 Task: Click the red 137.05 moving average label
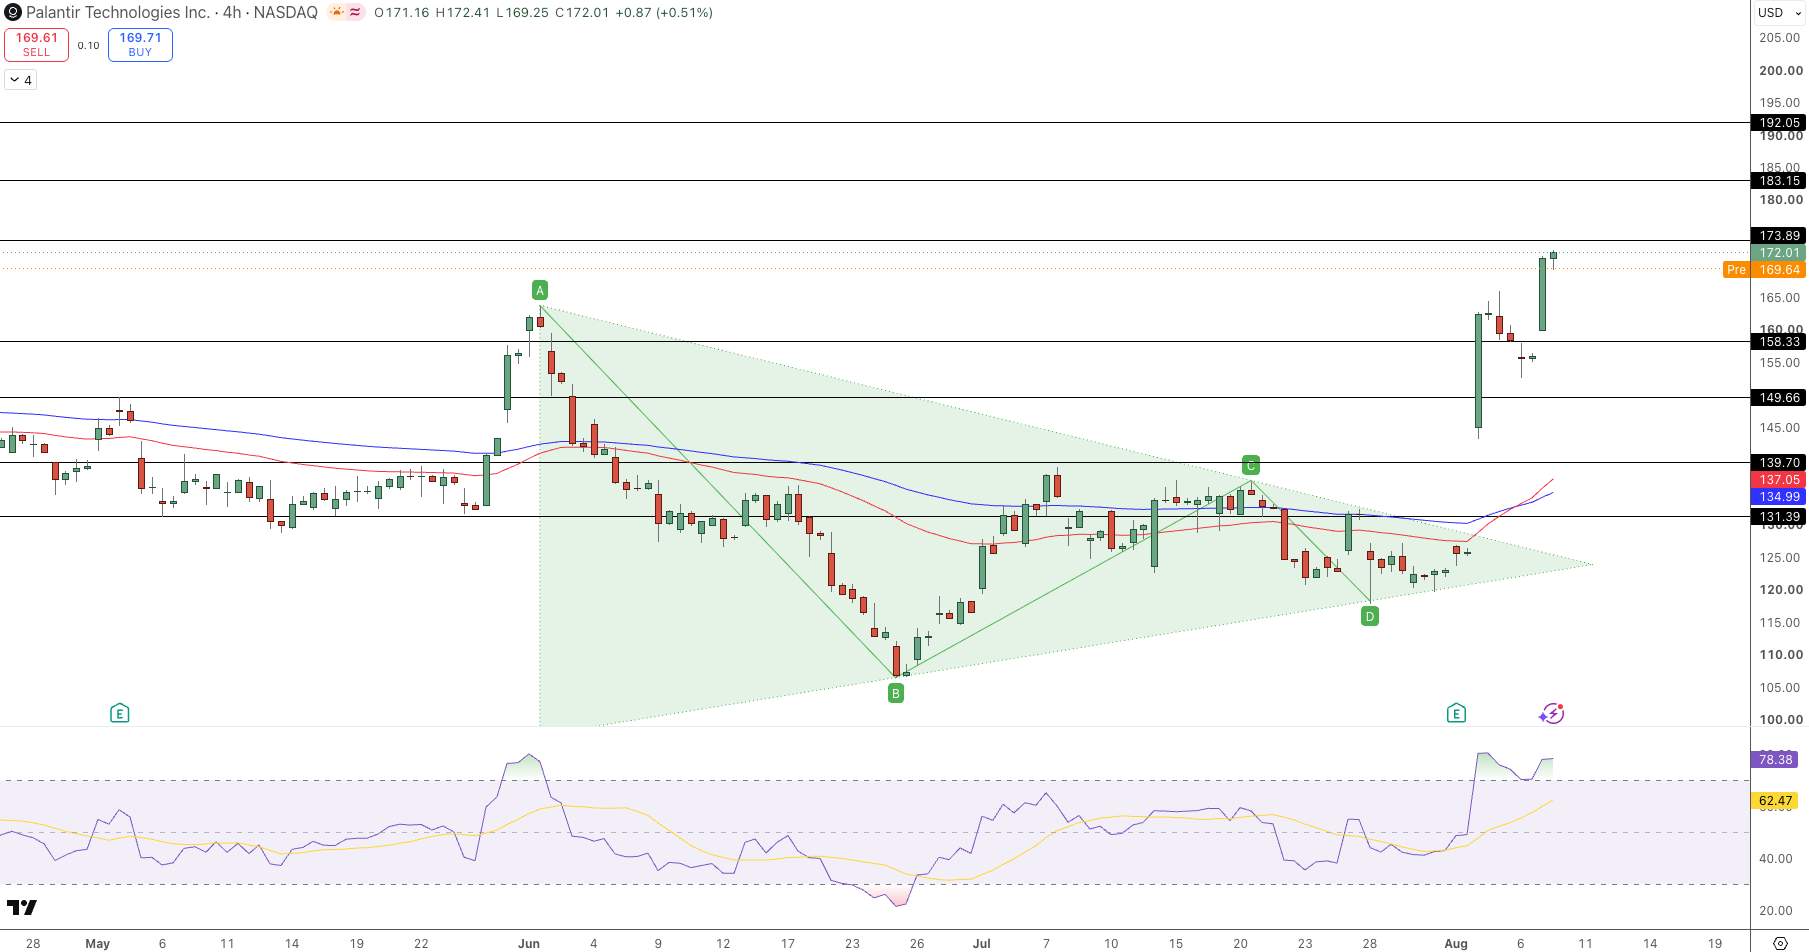tap(1779, 480)
